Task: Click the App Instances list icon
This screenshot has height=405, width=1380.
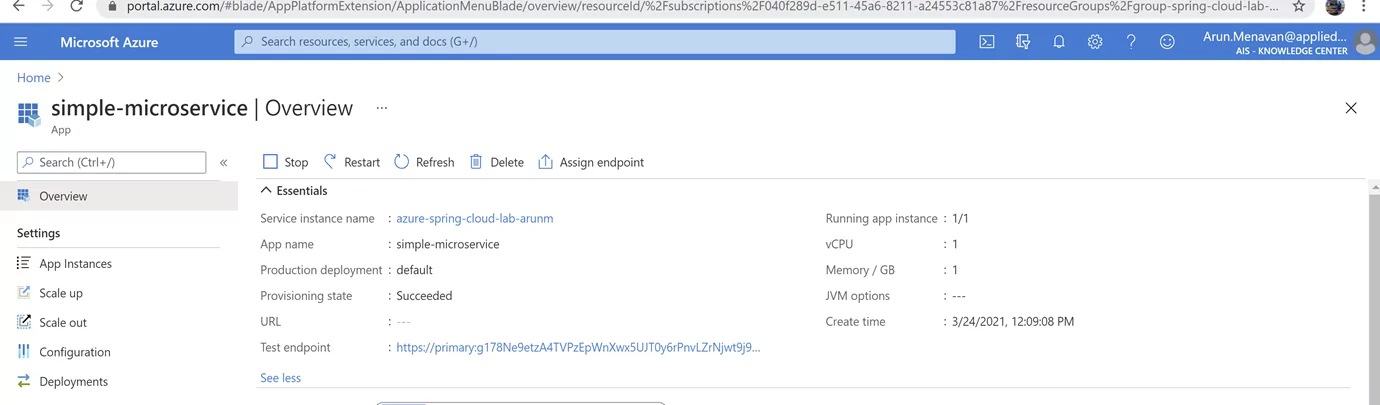Action: (24, 263)
